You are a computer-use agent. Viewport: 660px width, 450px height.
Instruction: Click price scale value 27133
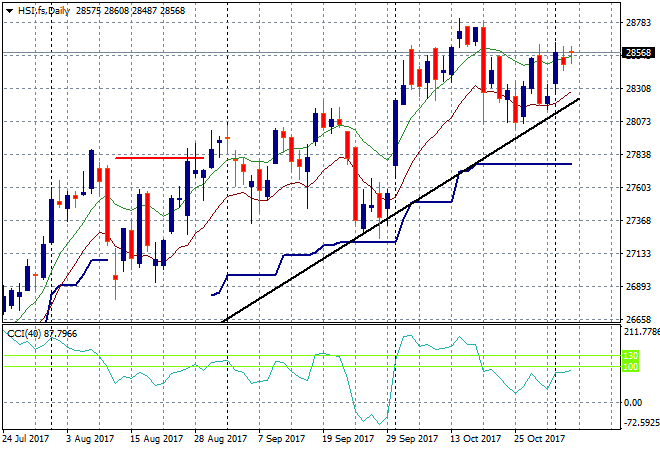[639, 253]
